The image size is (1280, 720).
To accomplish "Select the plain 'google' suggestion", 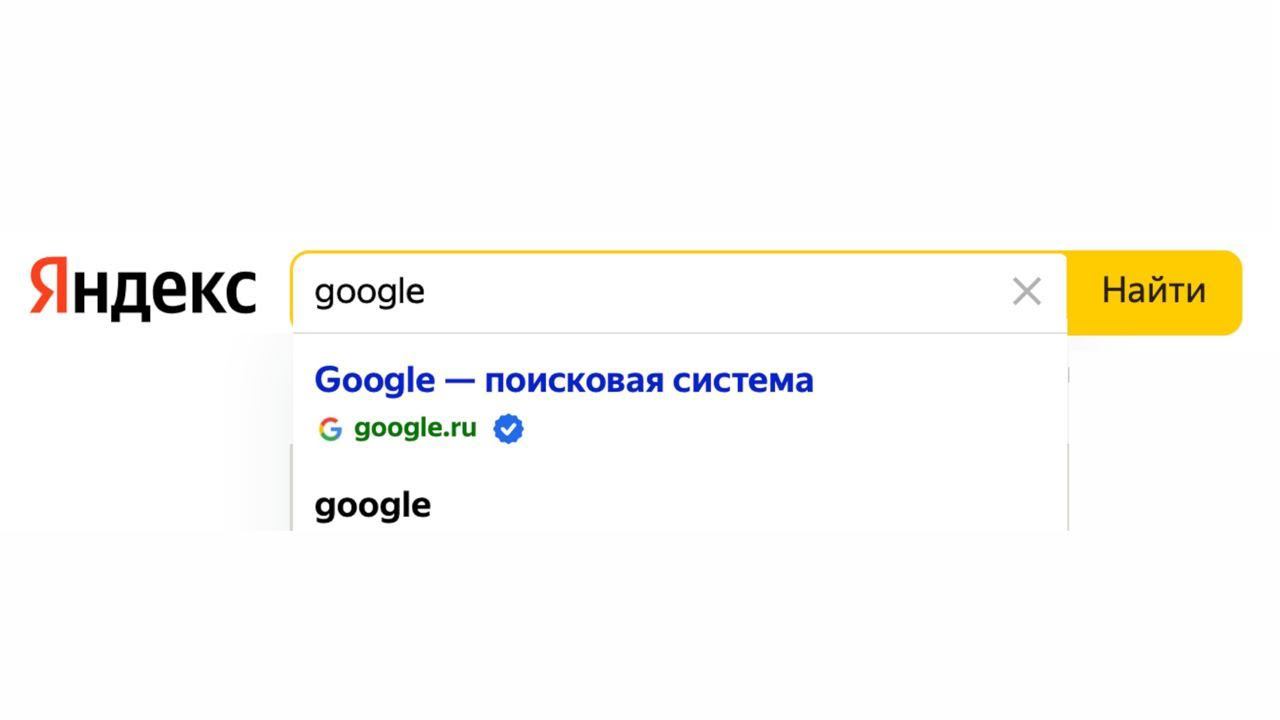I will [373, 505].
